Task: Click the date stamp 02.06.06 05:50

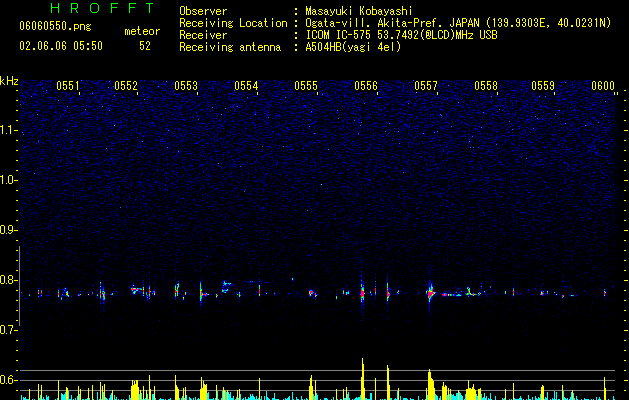Action: click(61, 46)
